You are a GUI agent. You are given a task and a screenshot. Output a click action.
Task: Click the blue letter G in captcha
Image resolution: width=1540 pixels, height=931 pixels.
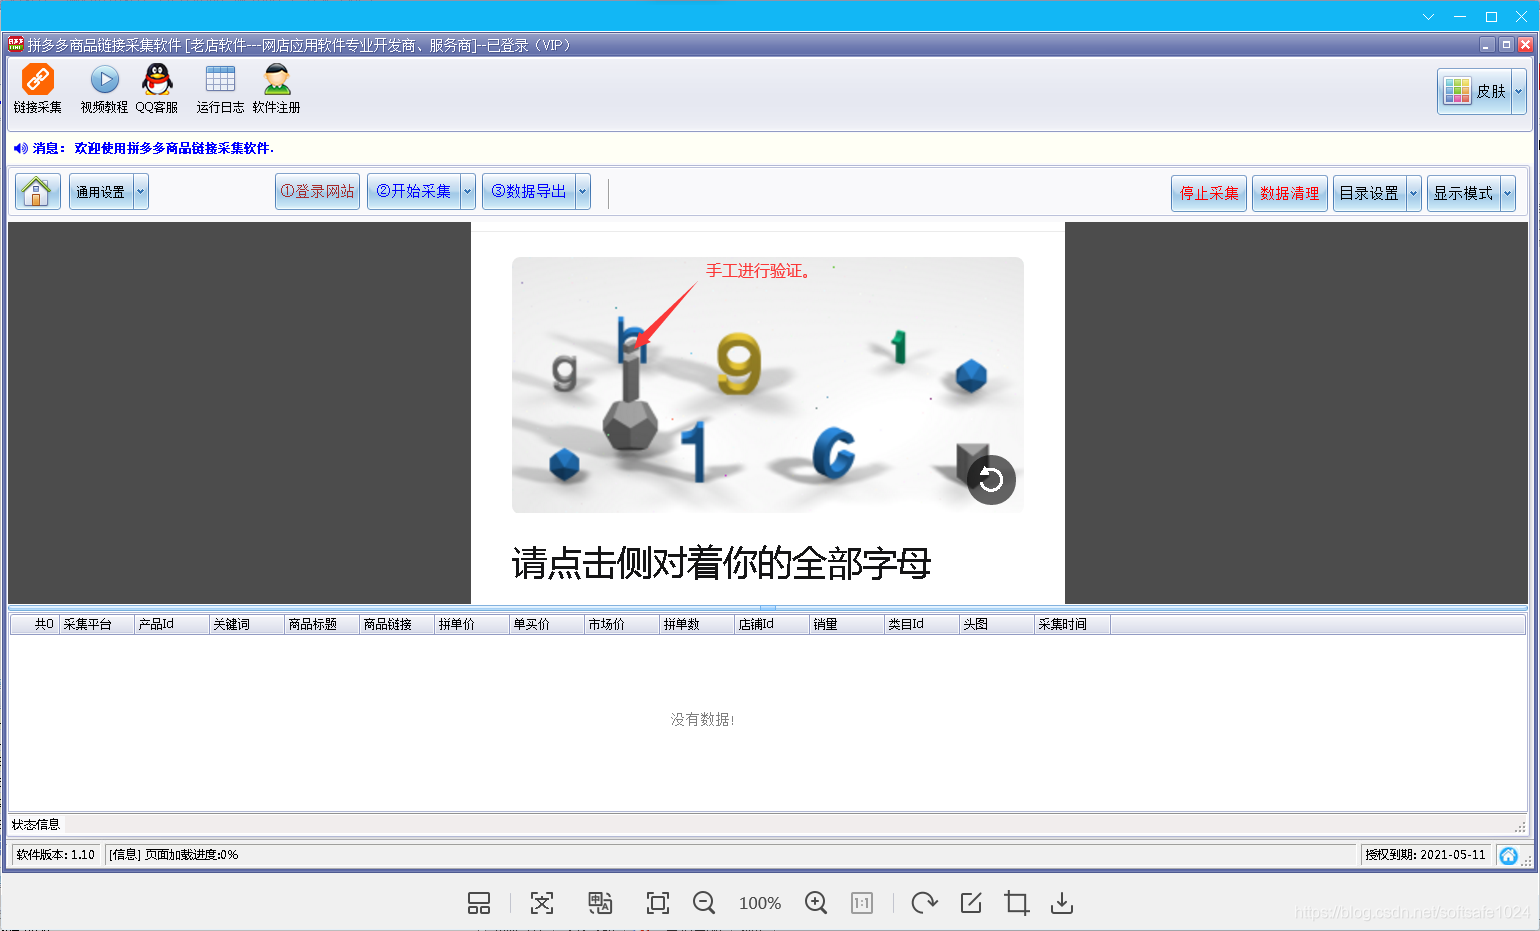(833, 452)
